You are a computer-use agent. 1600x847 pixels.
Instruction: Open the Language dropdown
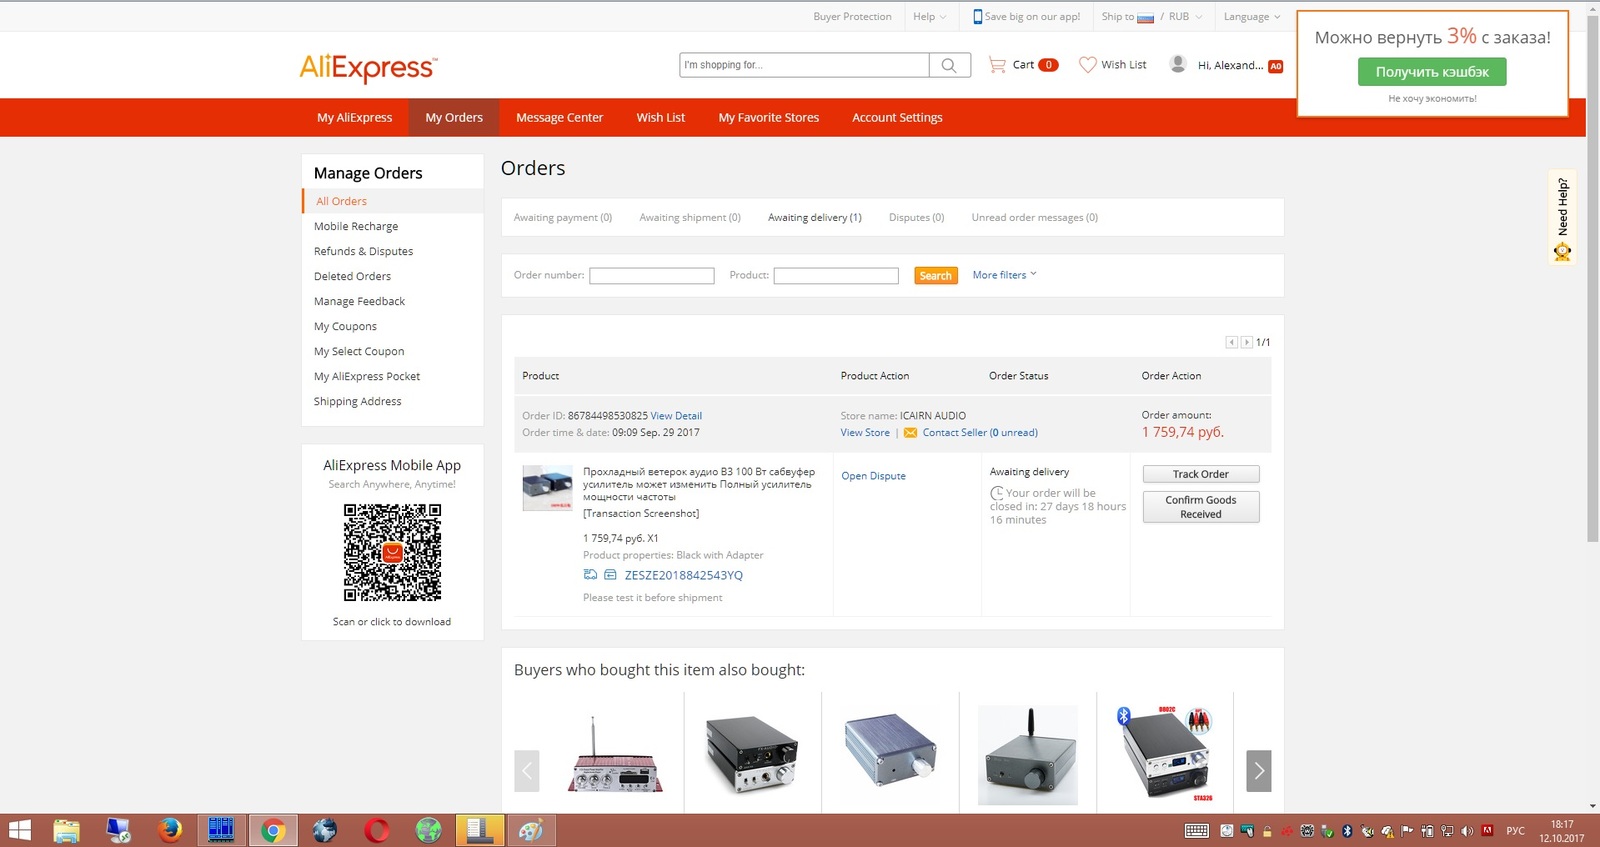(x=1252, y=17)
